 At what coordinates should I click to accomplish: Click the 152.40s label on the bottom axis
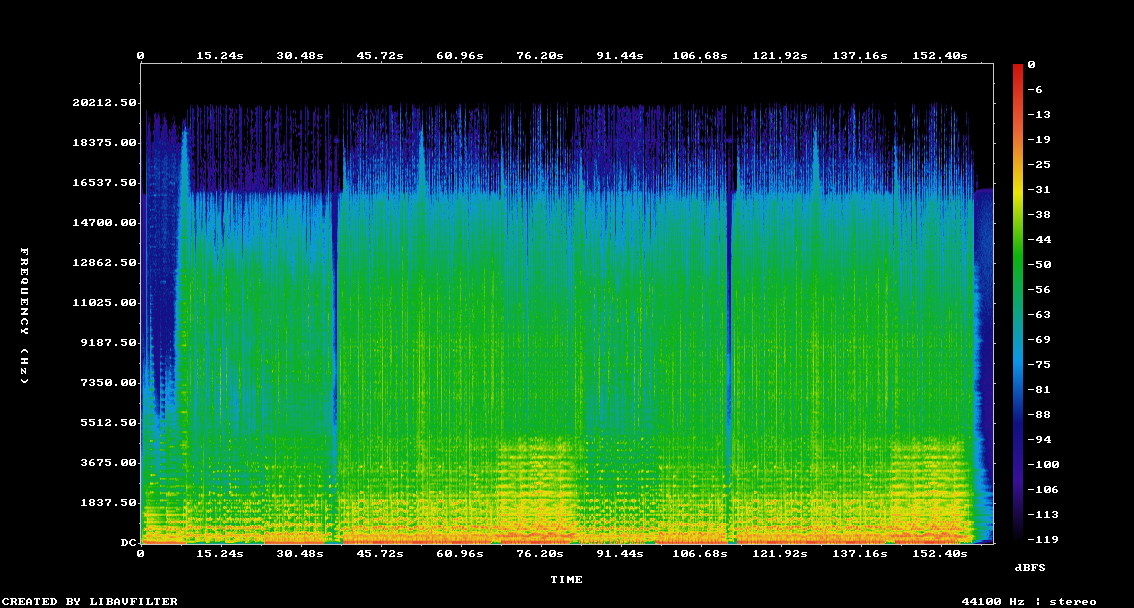pos(939,553)
